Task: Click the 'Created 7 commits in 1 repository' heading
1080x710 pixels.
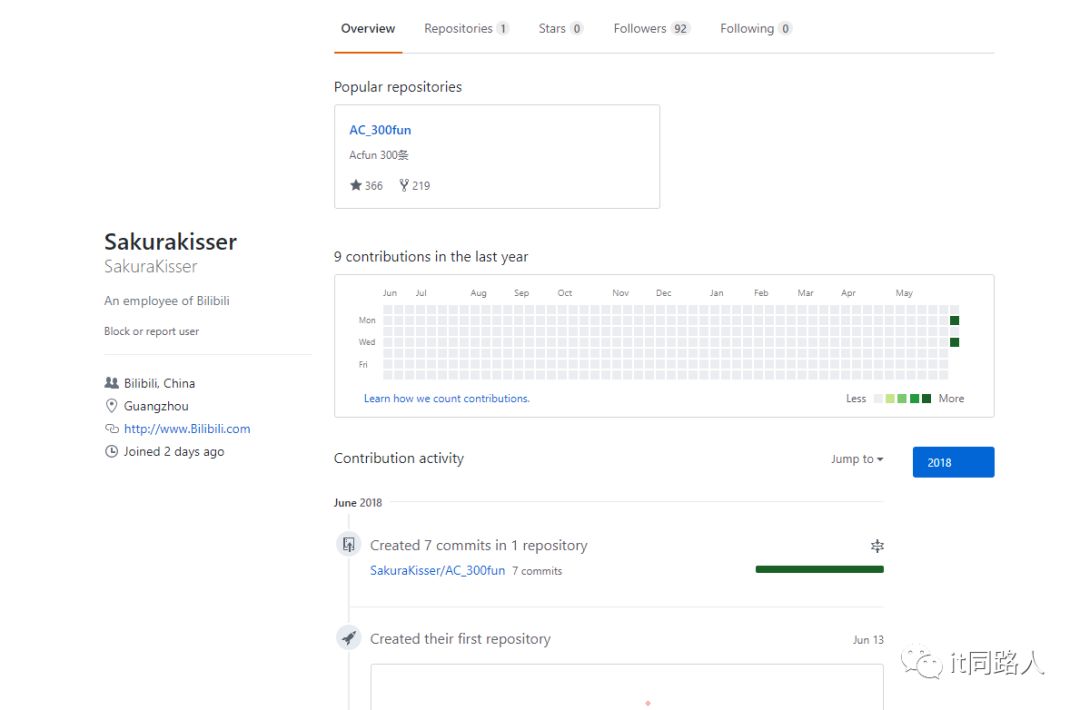Action: (479, 545)
